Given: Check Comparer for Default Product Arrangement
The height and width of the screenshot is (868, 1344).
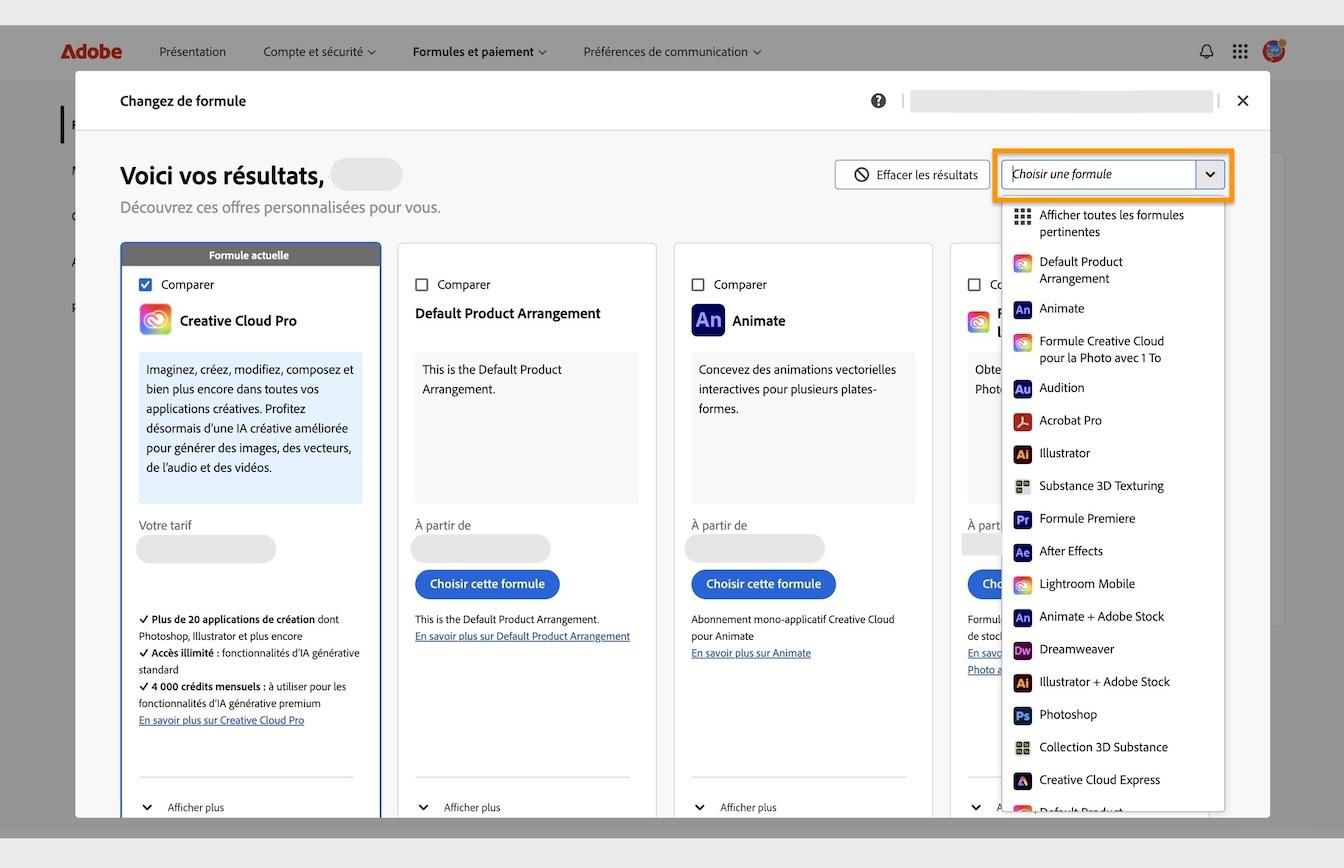Looking at the screenshot, I should click(x=421, y=284).
